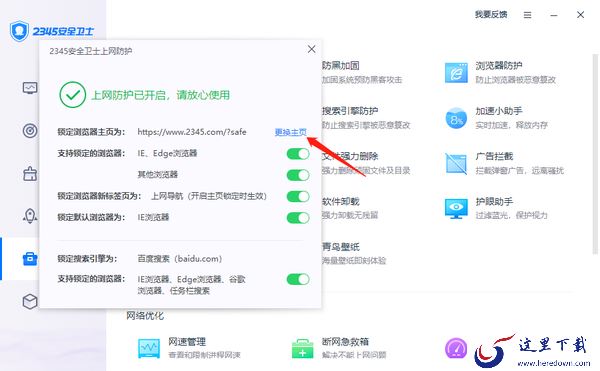Viewport: 600px width, 371px height.
Task: Click 更换主页 link
Action: 290,132
